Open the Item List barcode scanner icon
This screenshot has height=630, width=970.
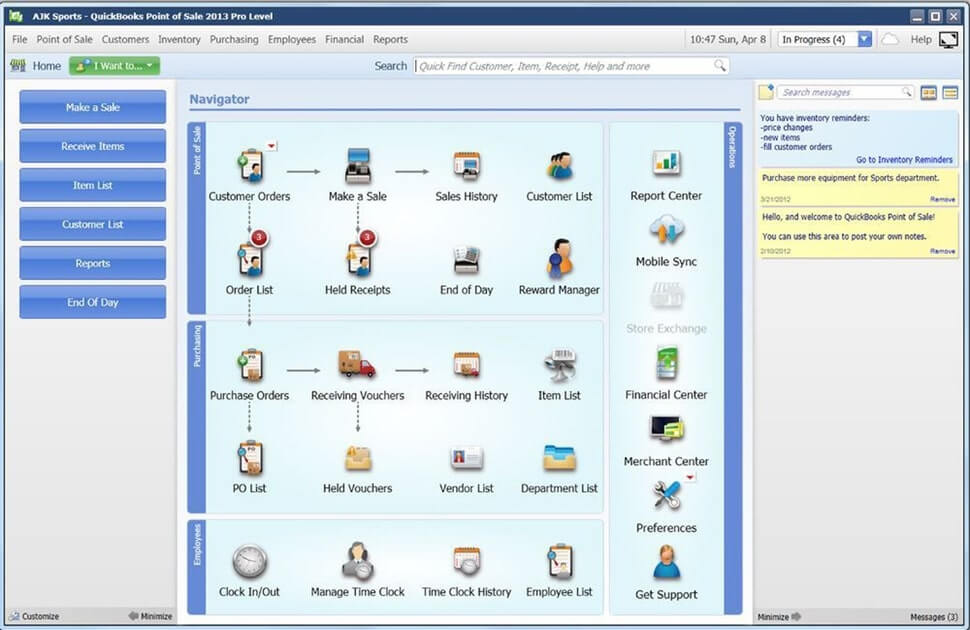tap(560, 365)
